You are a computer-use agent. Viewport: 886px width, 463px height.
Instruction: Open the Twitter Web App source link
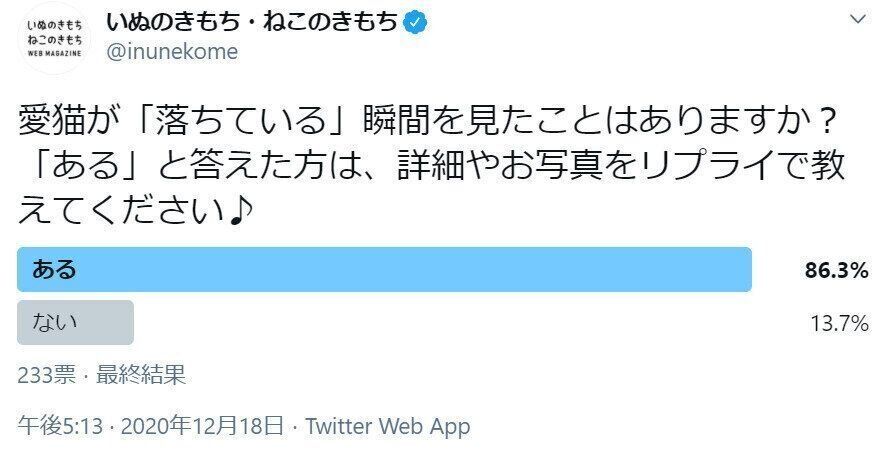[387, 427]
